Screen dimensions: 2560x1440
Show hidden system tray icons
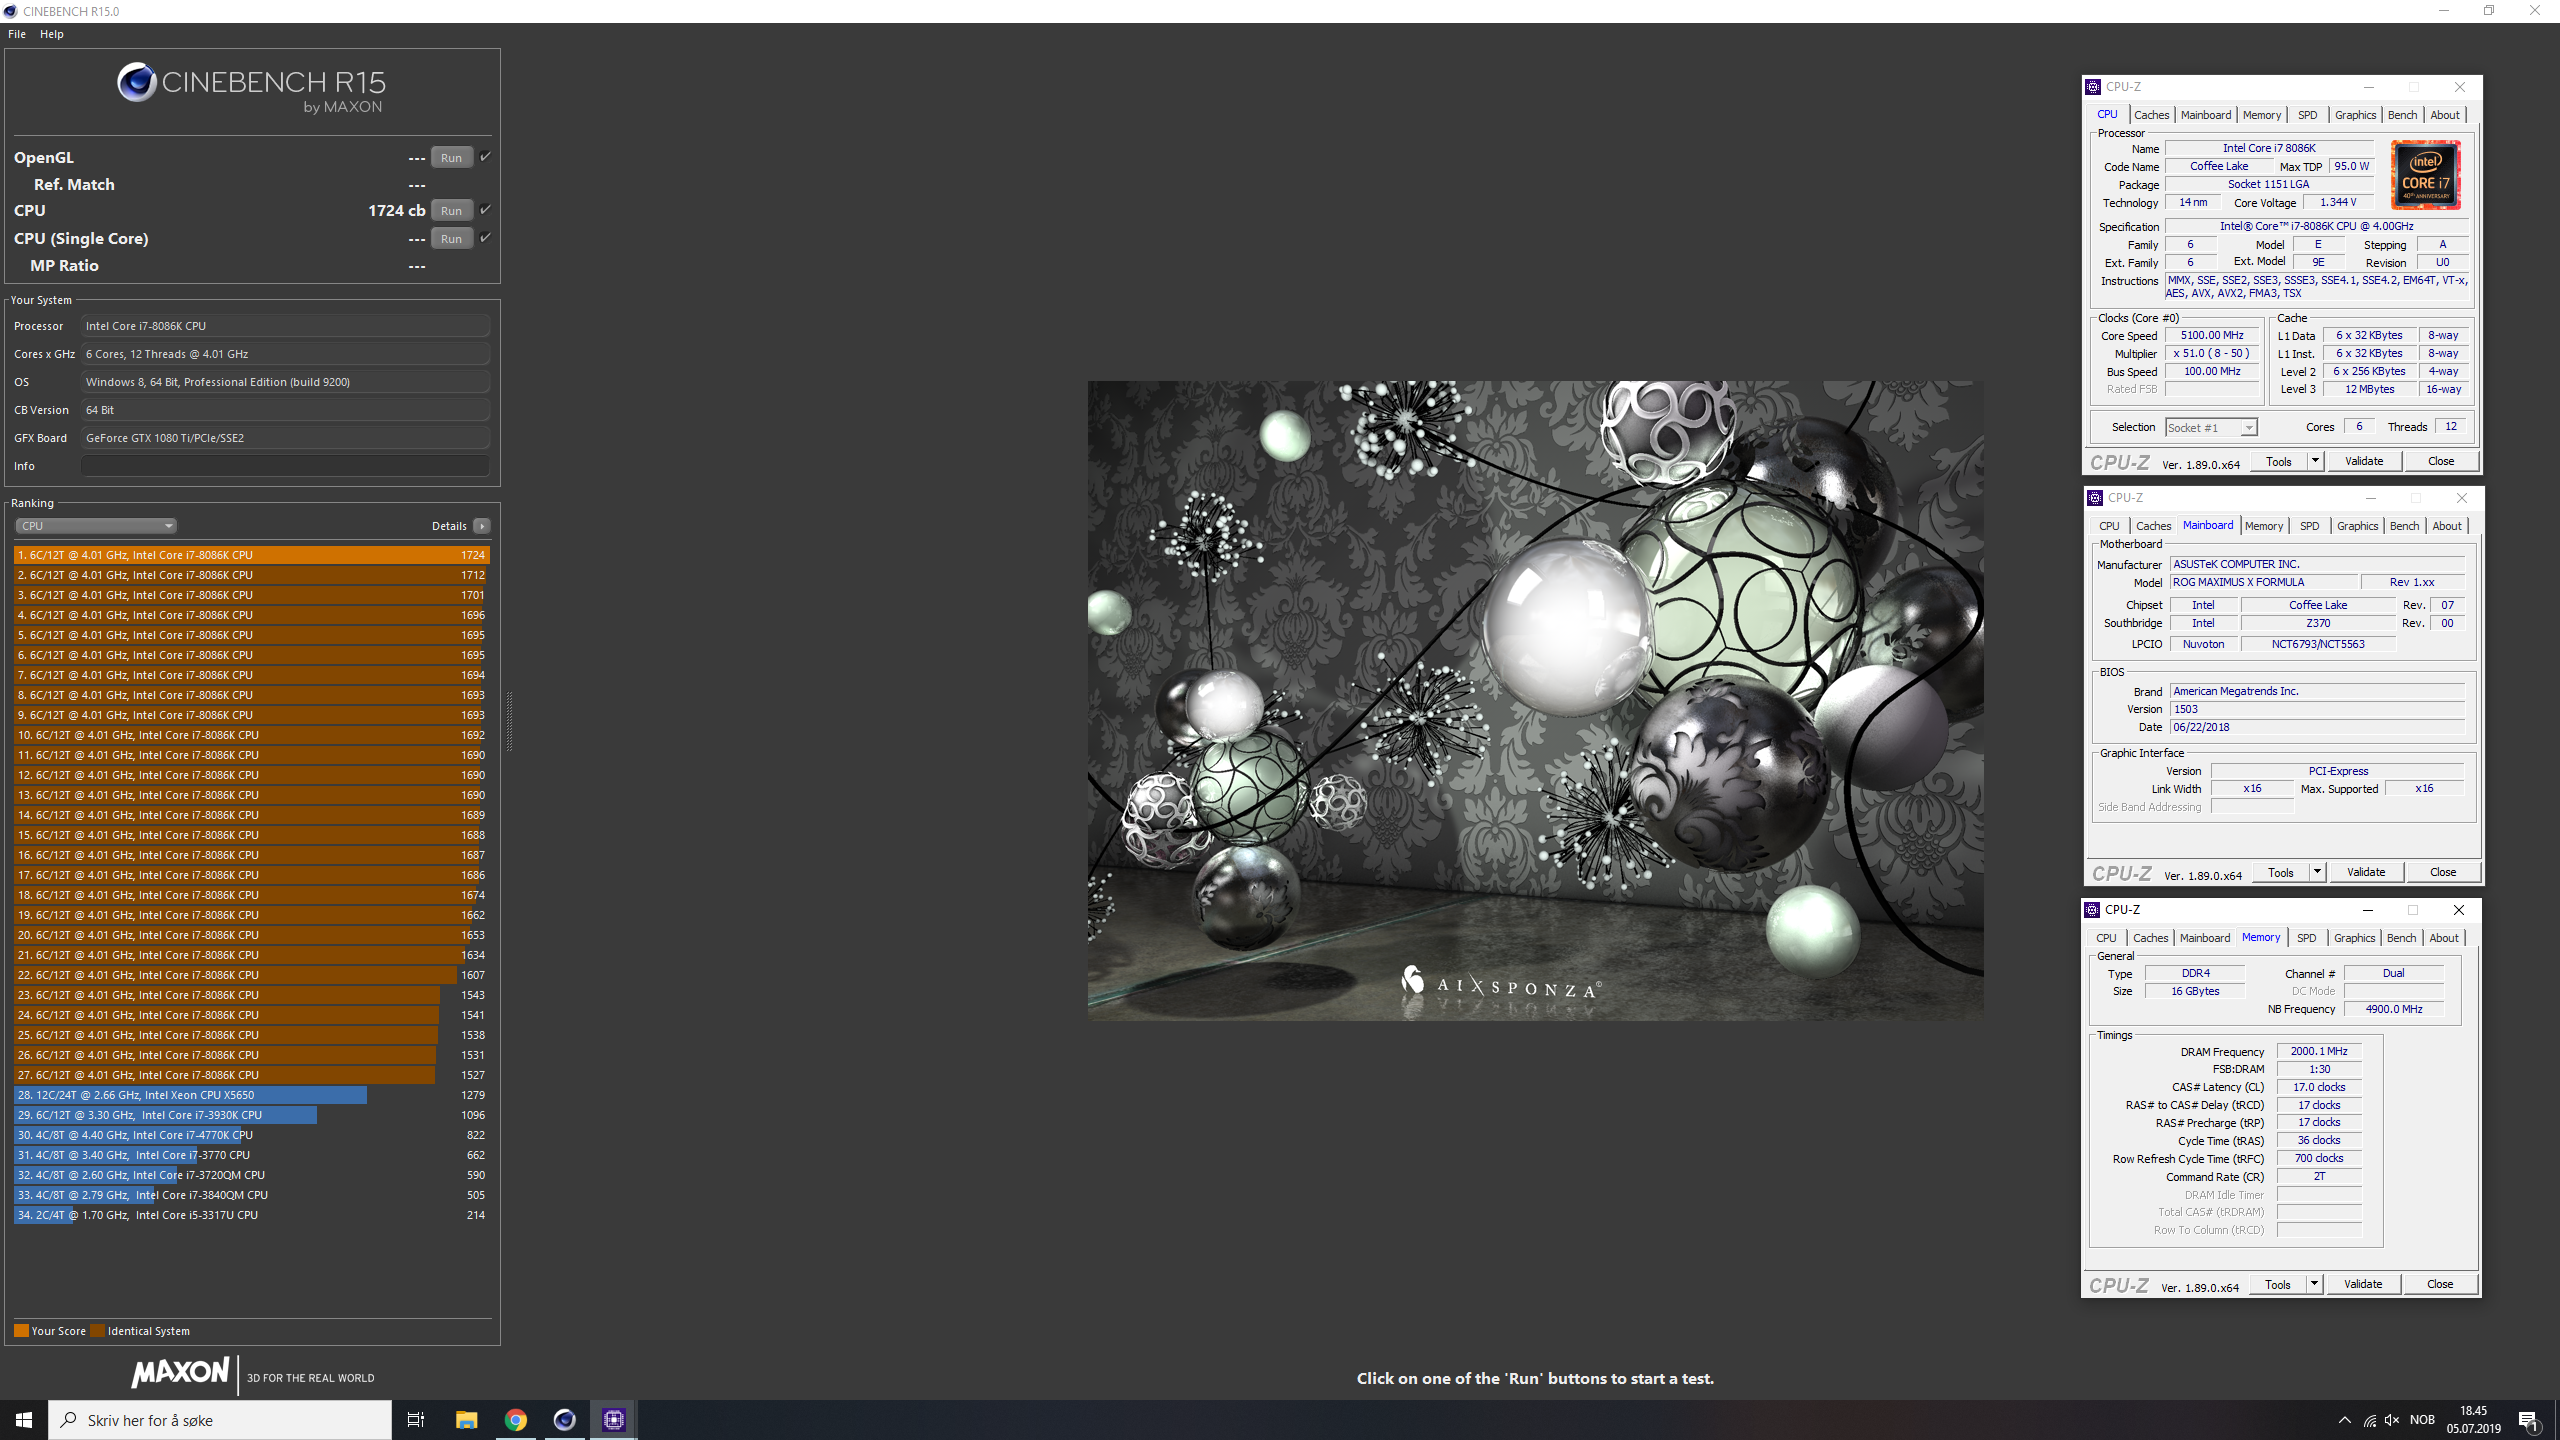pyautogui.click(x=2344, y=1420)
